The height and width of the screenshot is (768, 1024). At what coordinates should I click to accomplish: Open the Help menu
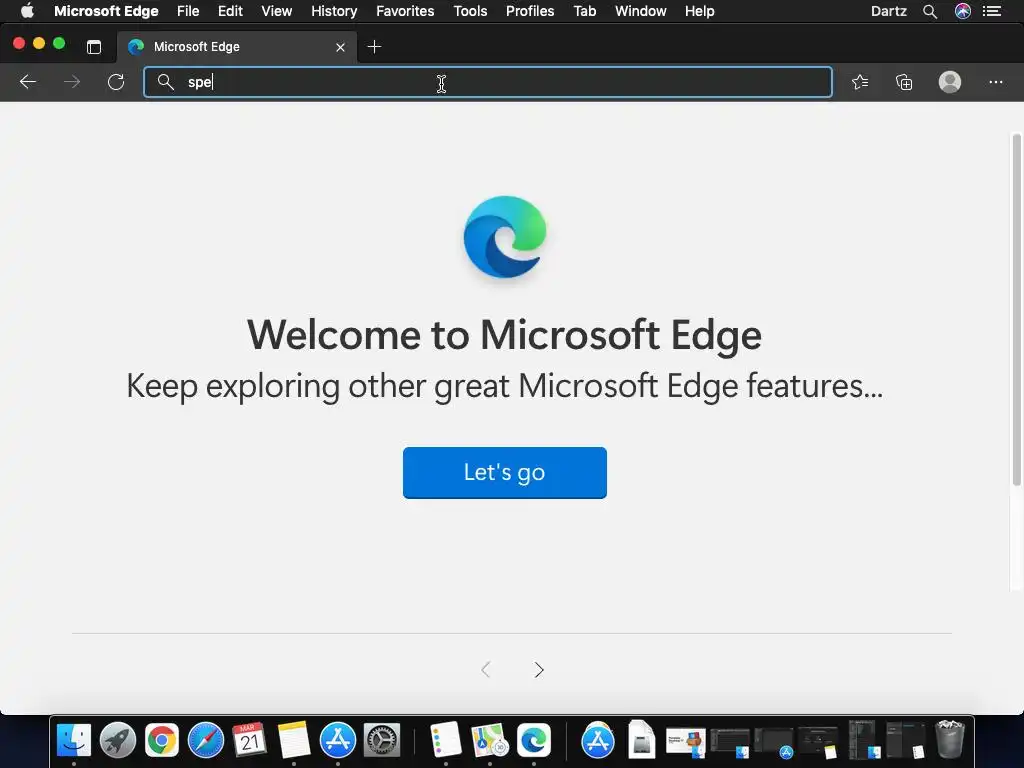click(x=699, y=11)
